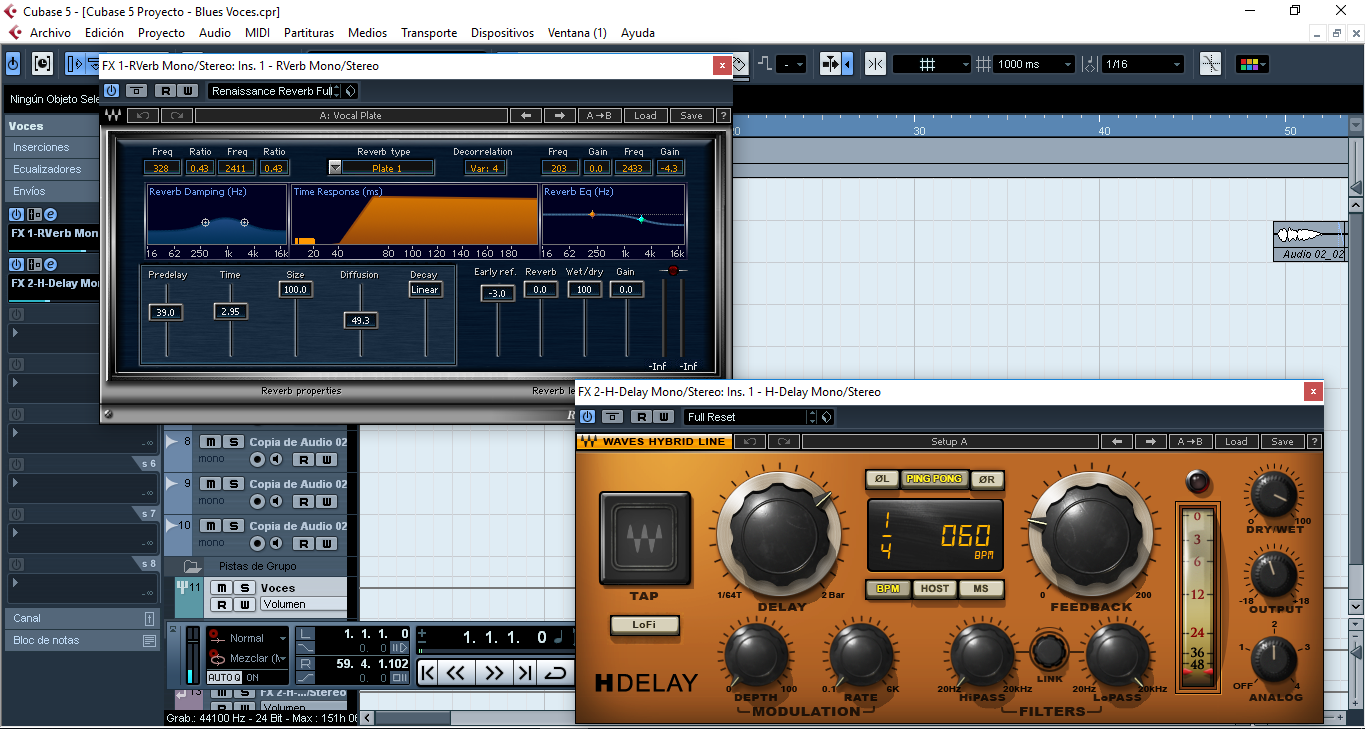Image resolution: width=1365 pixels, height=729 pixels.
Task: Click Go to Next Marker transport button
Action: pos(524,673)
